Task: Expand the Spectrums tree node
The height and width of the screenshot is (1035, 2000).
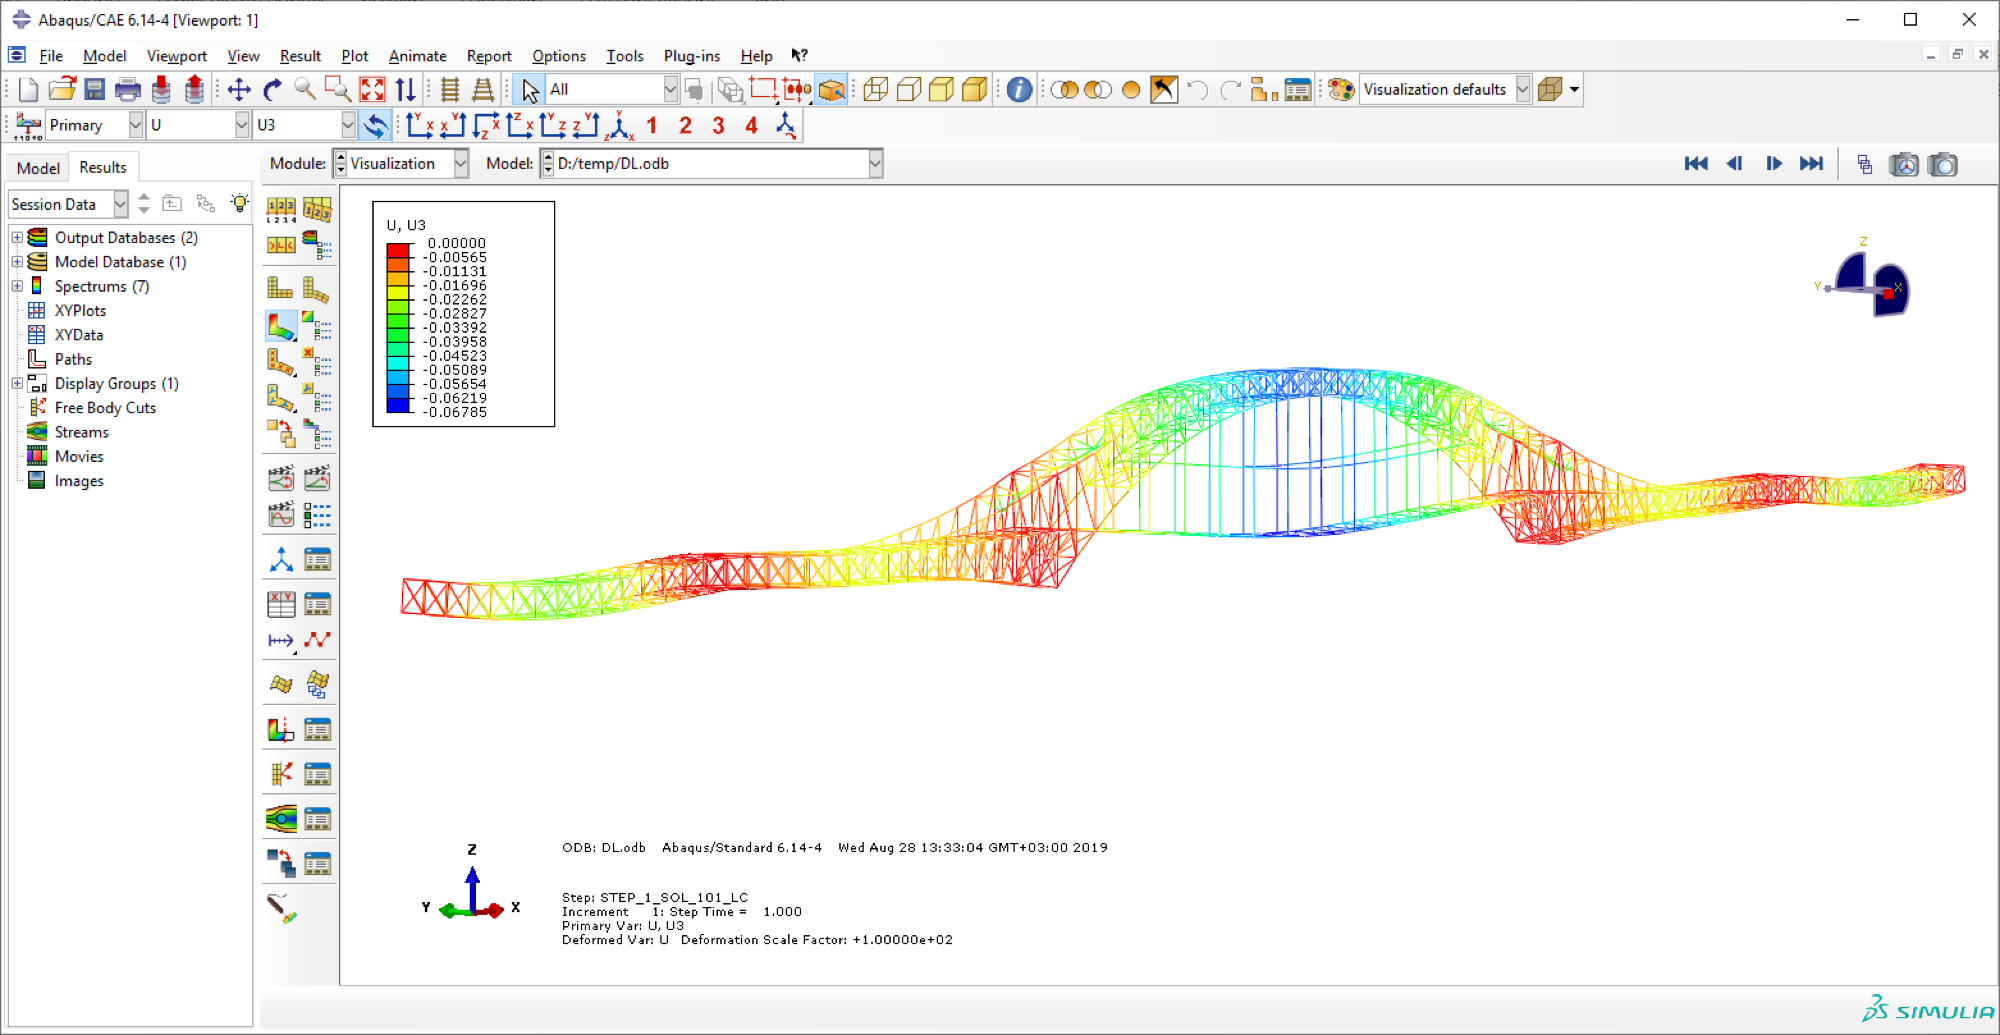Action: point(17,286)
